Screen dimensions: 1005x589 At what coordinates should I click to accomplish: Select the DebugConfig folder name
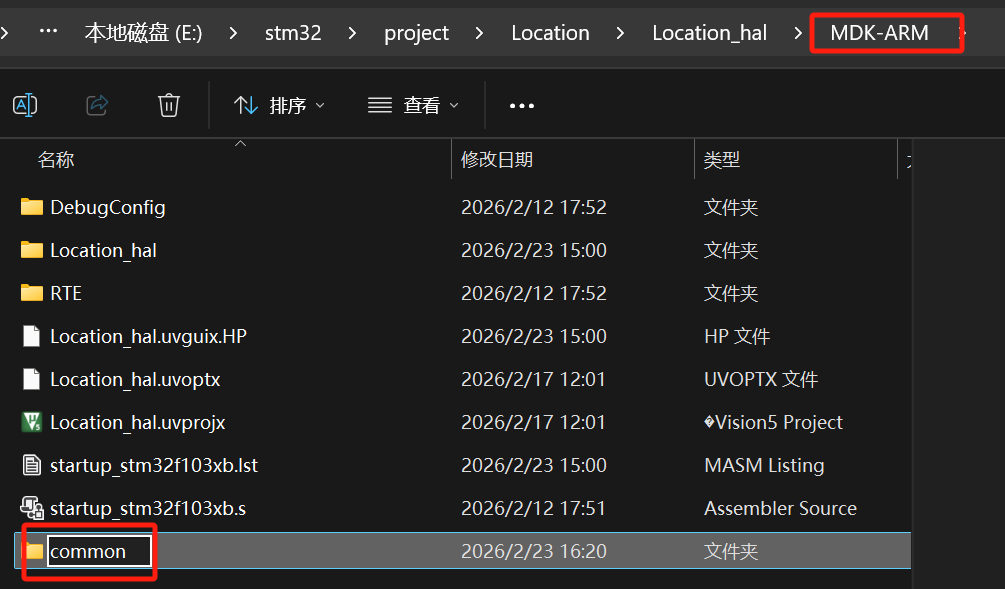point(108,208)
